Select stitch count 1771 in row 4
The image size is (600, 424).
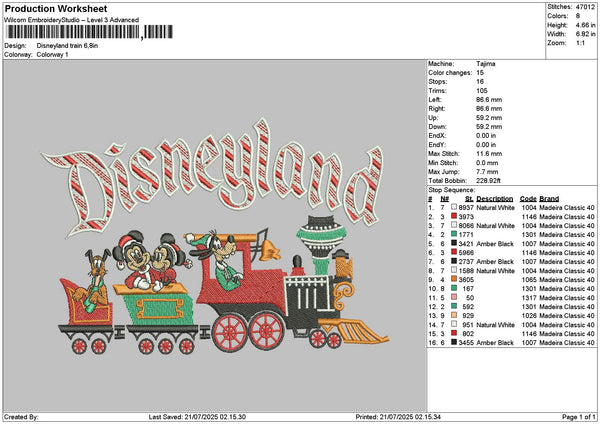[x=466, y=235]
